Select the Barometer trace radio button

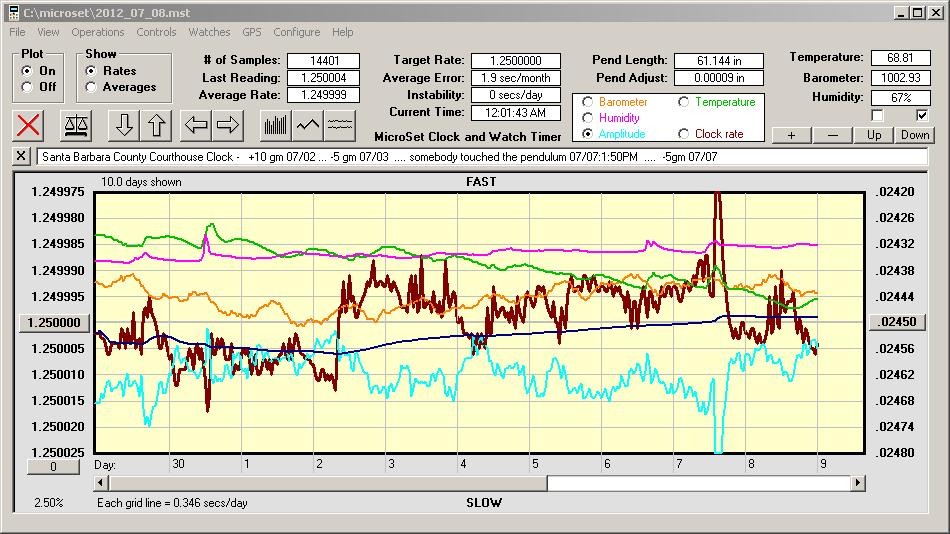click(587, 102)
